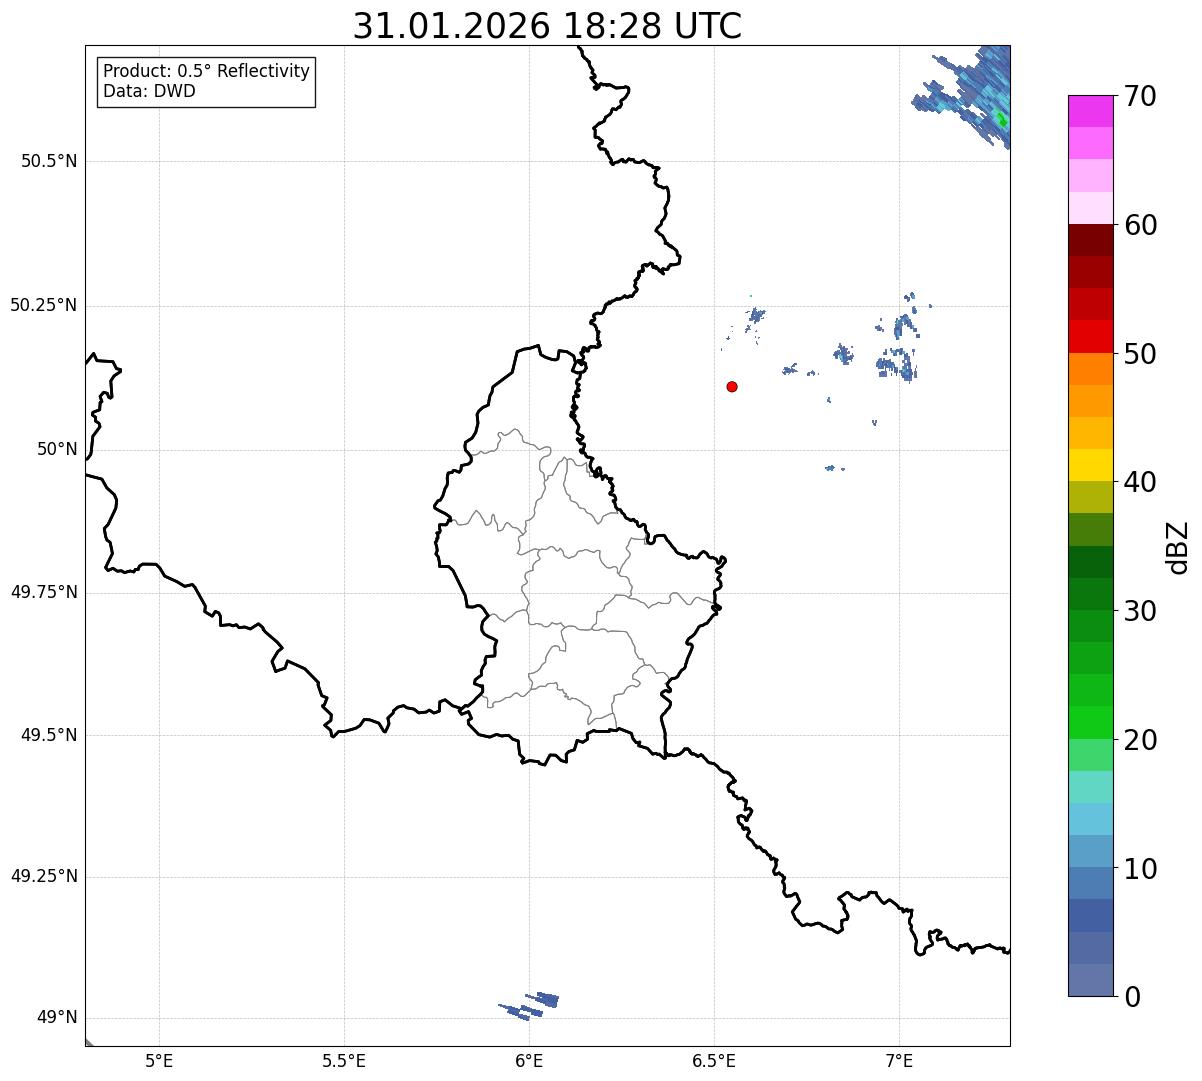Image resolution: width=1202 pixels, height=1081 pixels.
Task: Click the 7°E longitude tick label
Action: 899,1061
